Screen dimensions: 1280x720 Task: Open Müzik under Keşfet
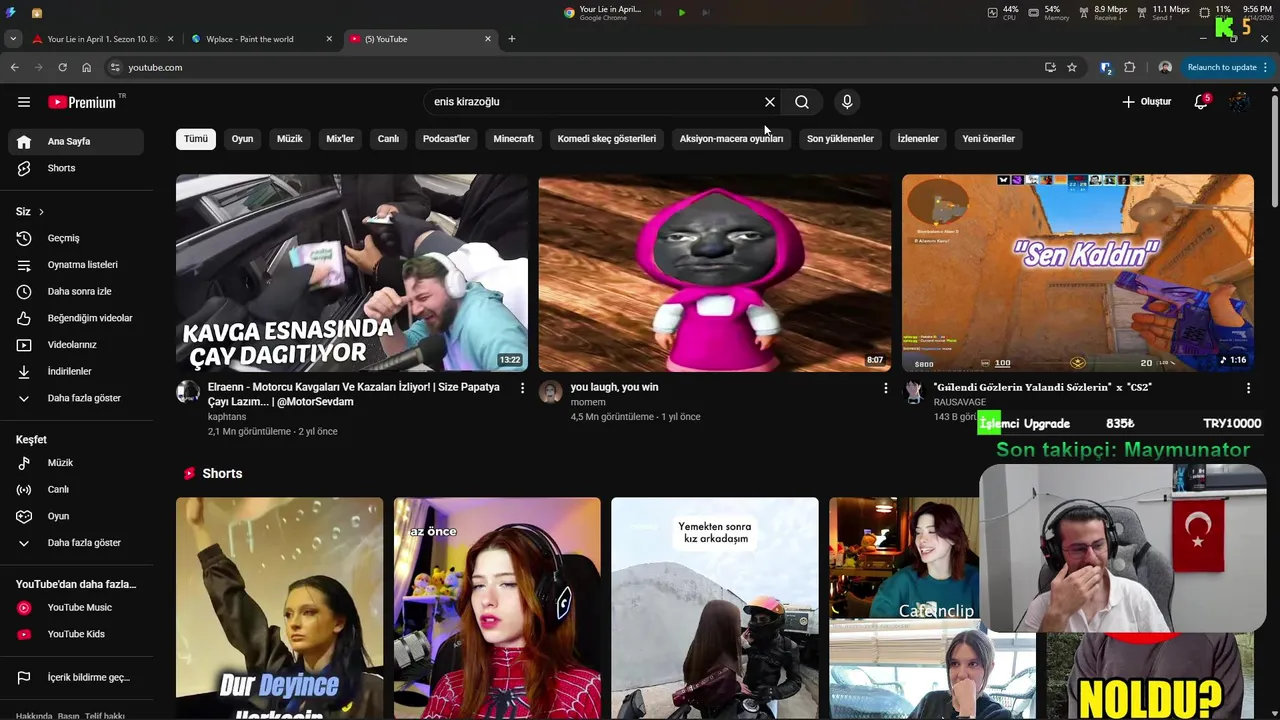click(x=76, y=463)
